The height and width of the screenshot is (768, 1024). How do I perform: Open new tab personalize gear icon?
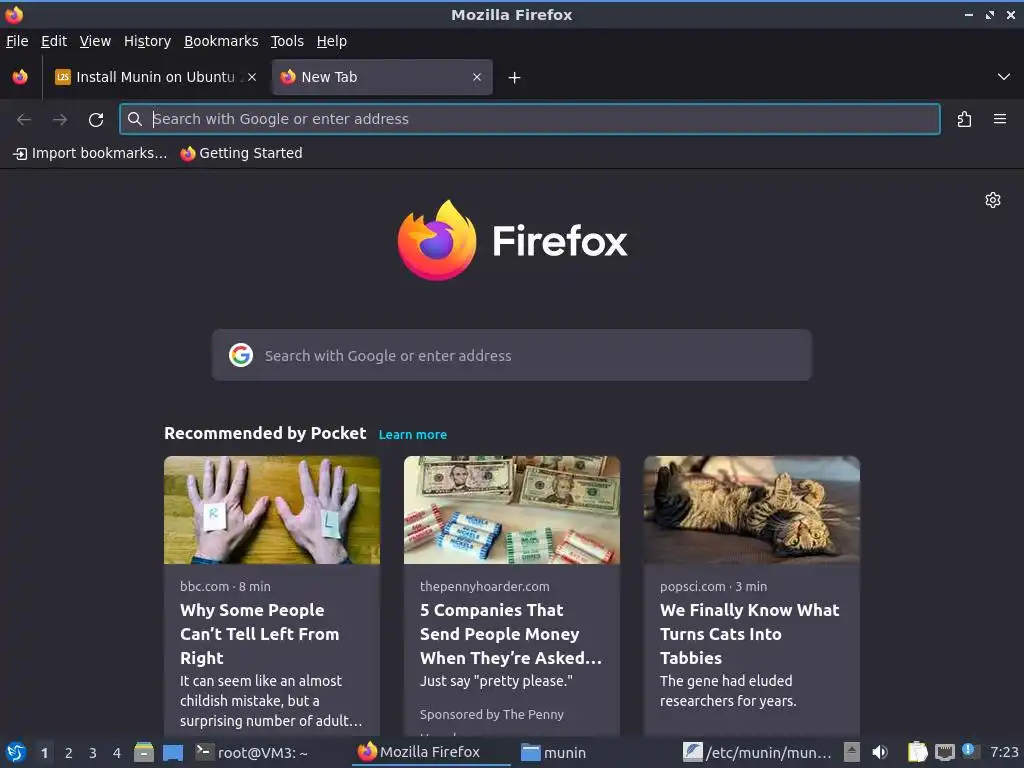[993, 200]
